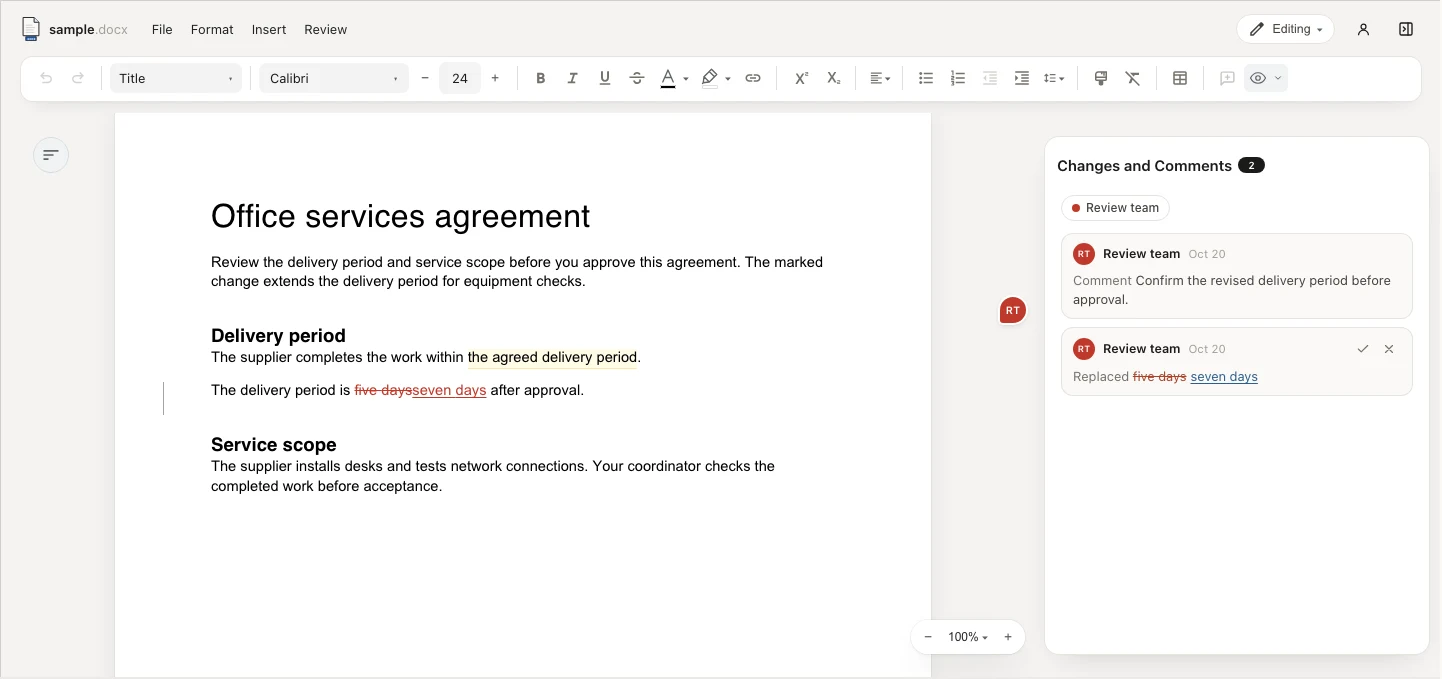1442x679 pixels.
Task: Click the sample.docx file name
Action: pos(88,29)
